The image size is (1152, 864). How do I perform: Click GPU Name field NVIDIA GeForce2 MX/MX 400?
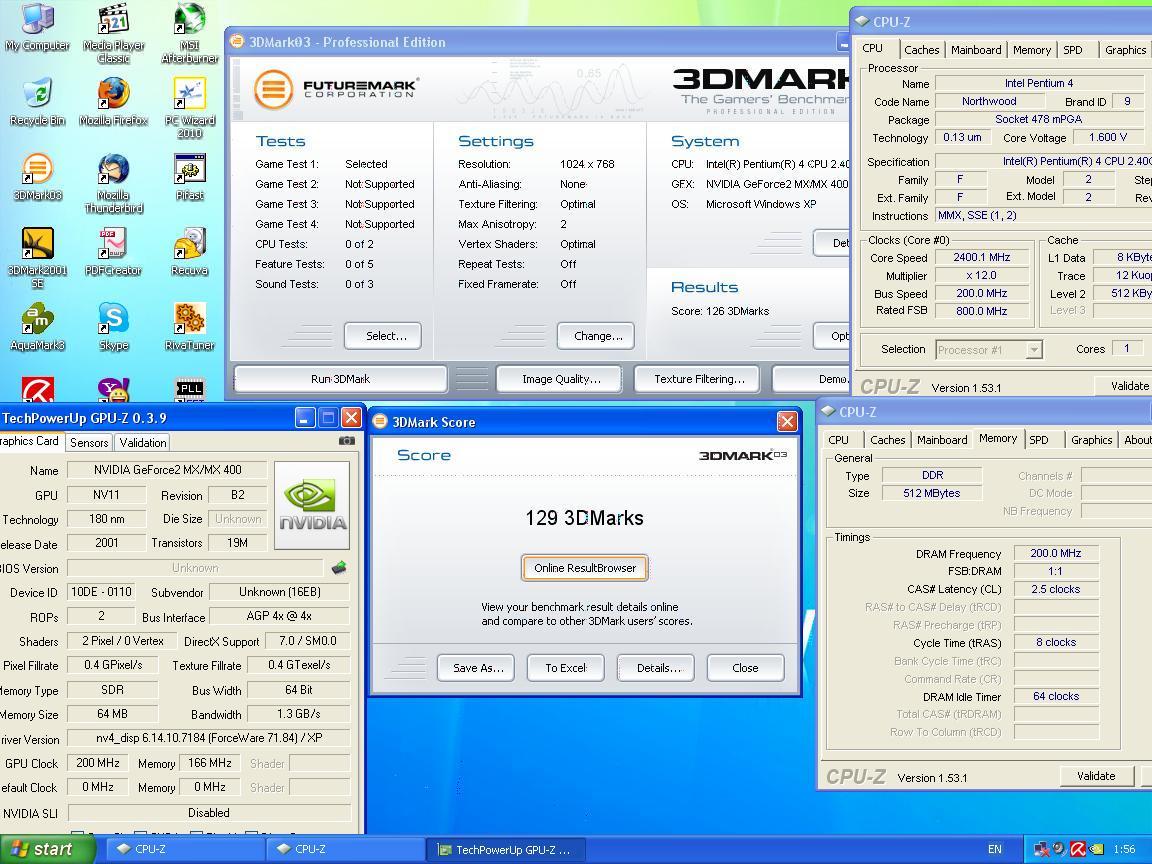coord(168,469)
